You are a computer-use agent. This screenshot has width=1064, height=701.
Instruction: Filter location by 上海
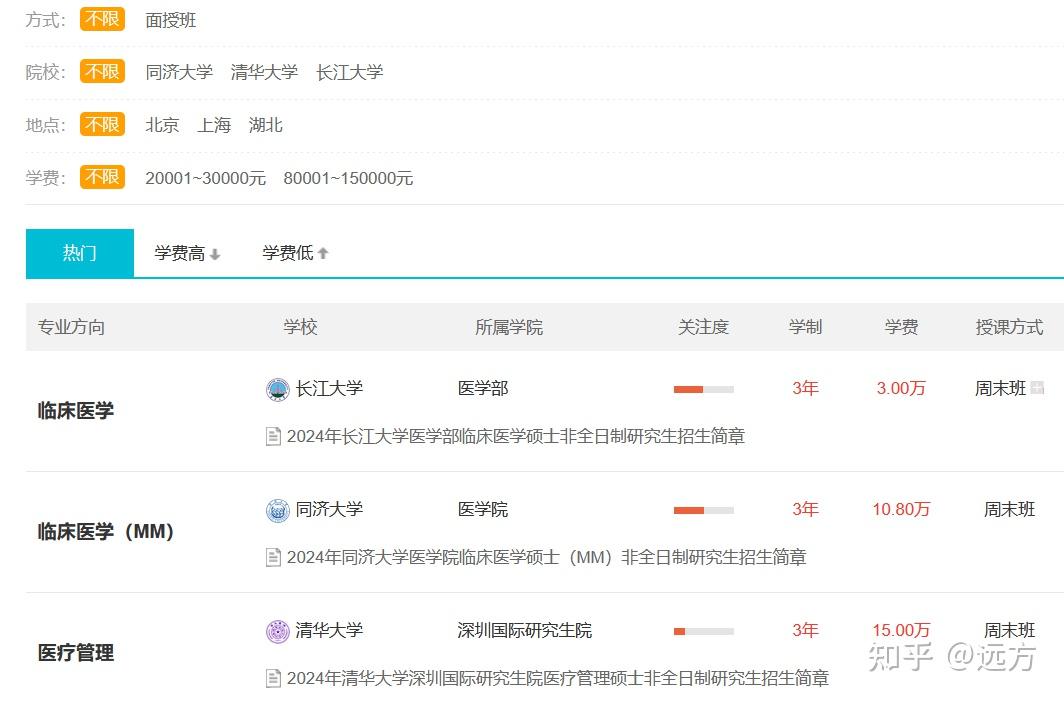click(x=214, y=125)
